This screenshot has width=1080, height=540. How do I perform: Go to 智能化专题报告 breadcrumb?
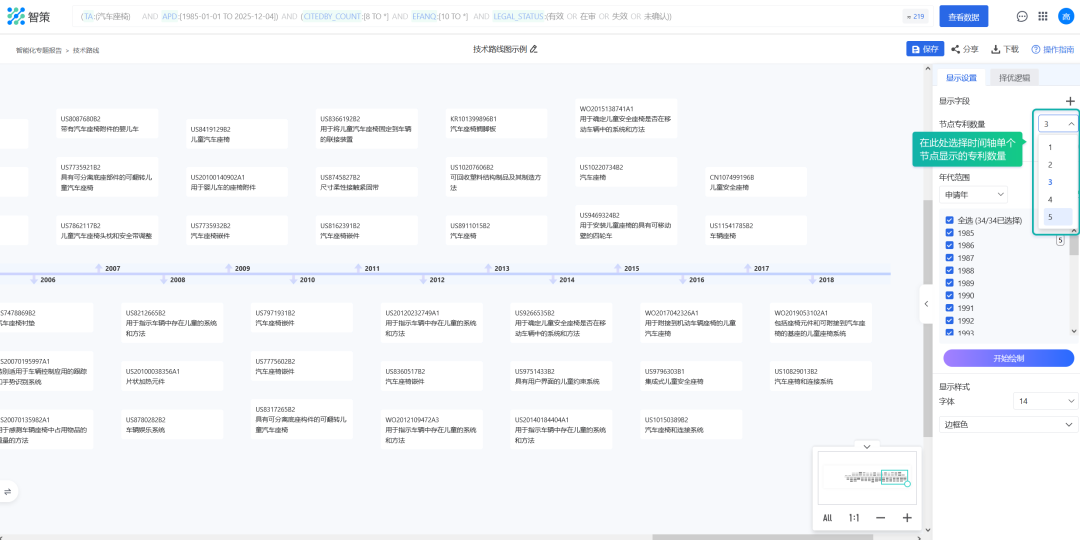tap(39, 50)
